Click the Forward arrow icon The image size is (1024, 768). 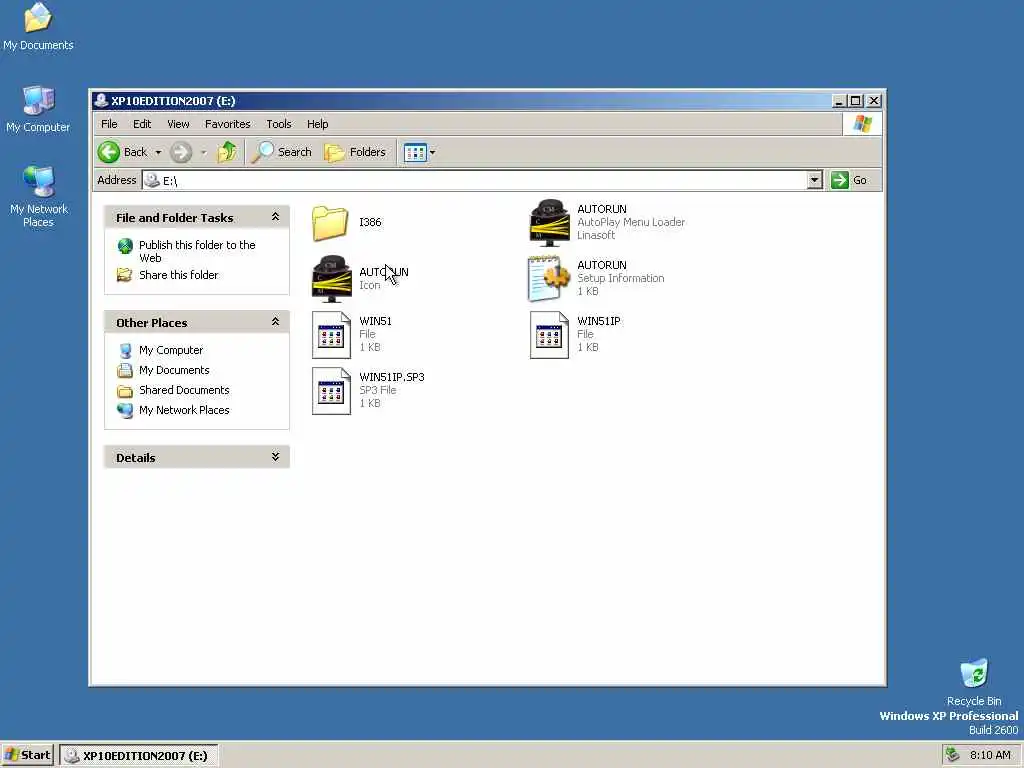pos(181,152)
